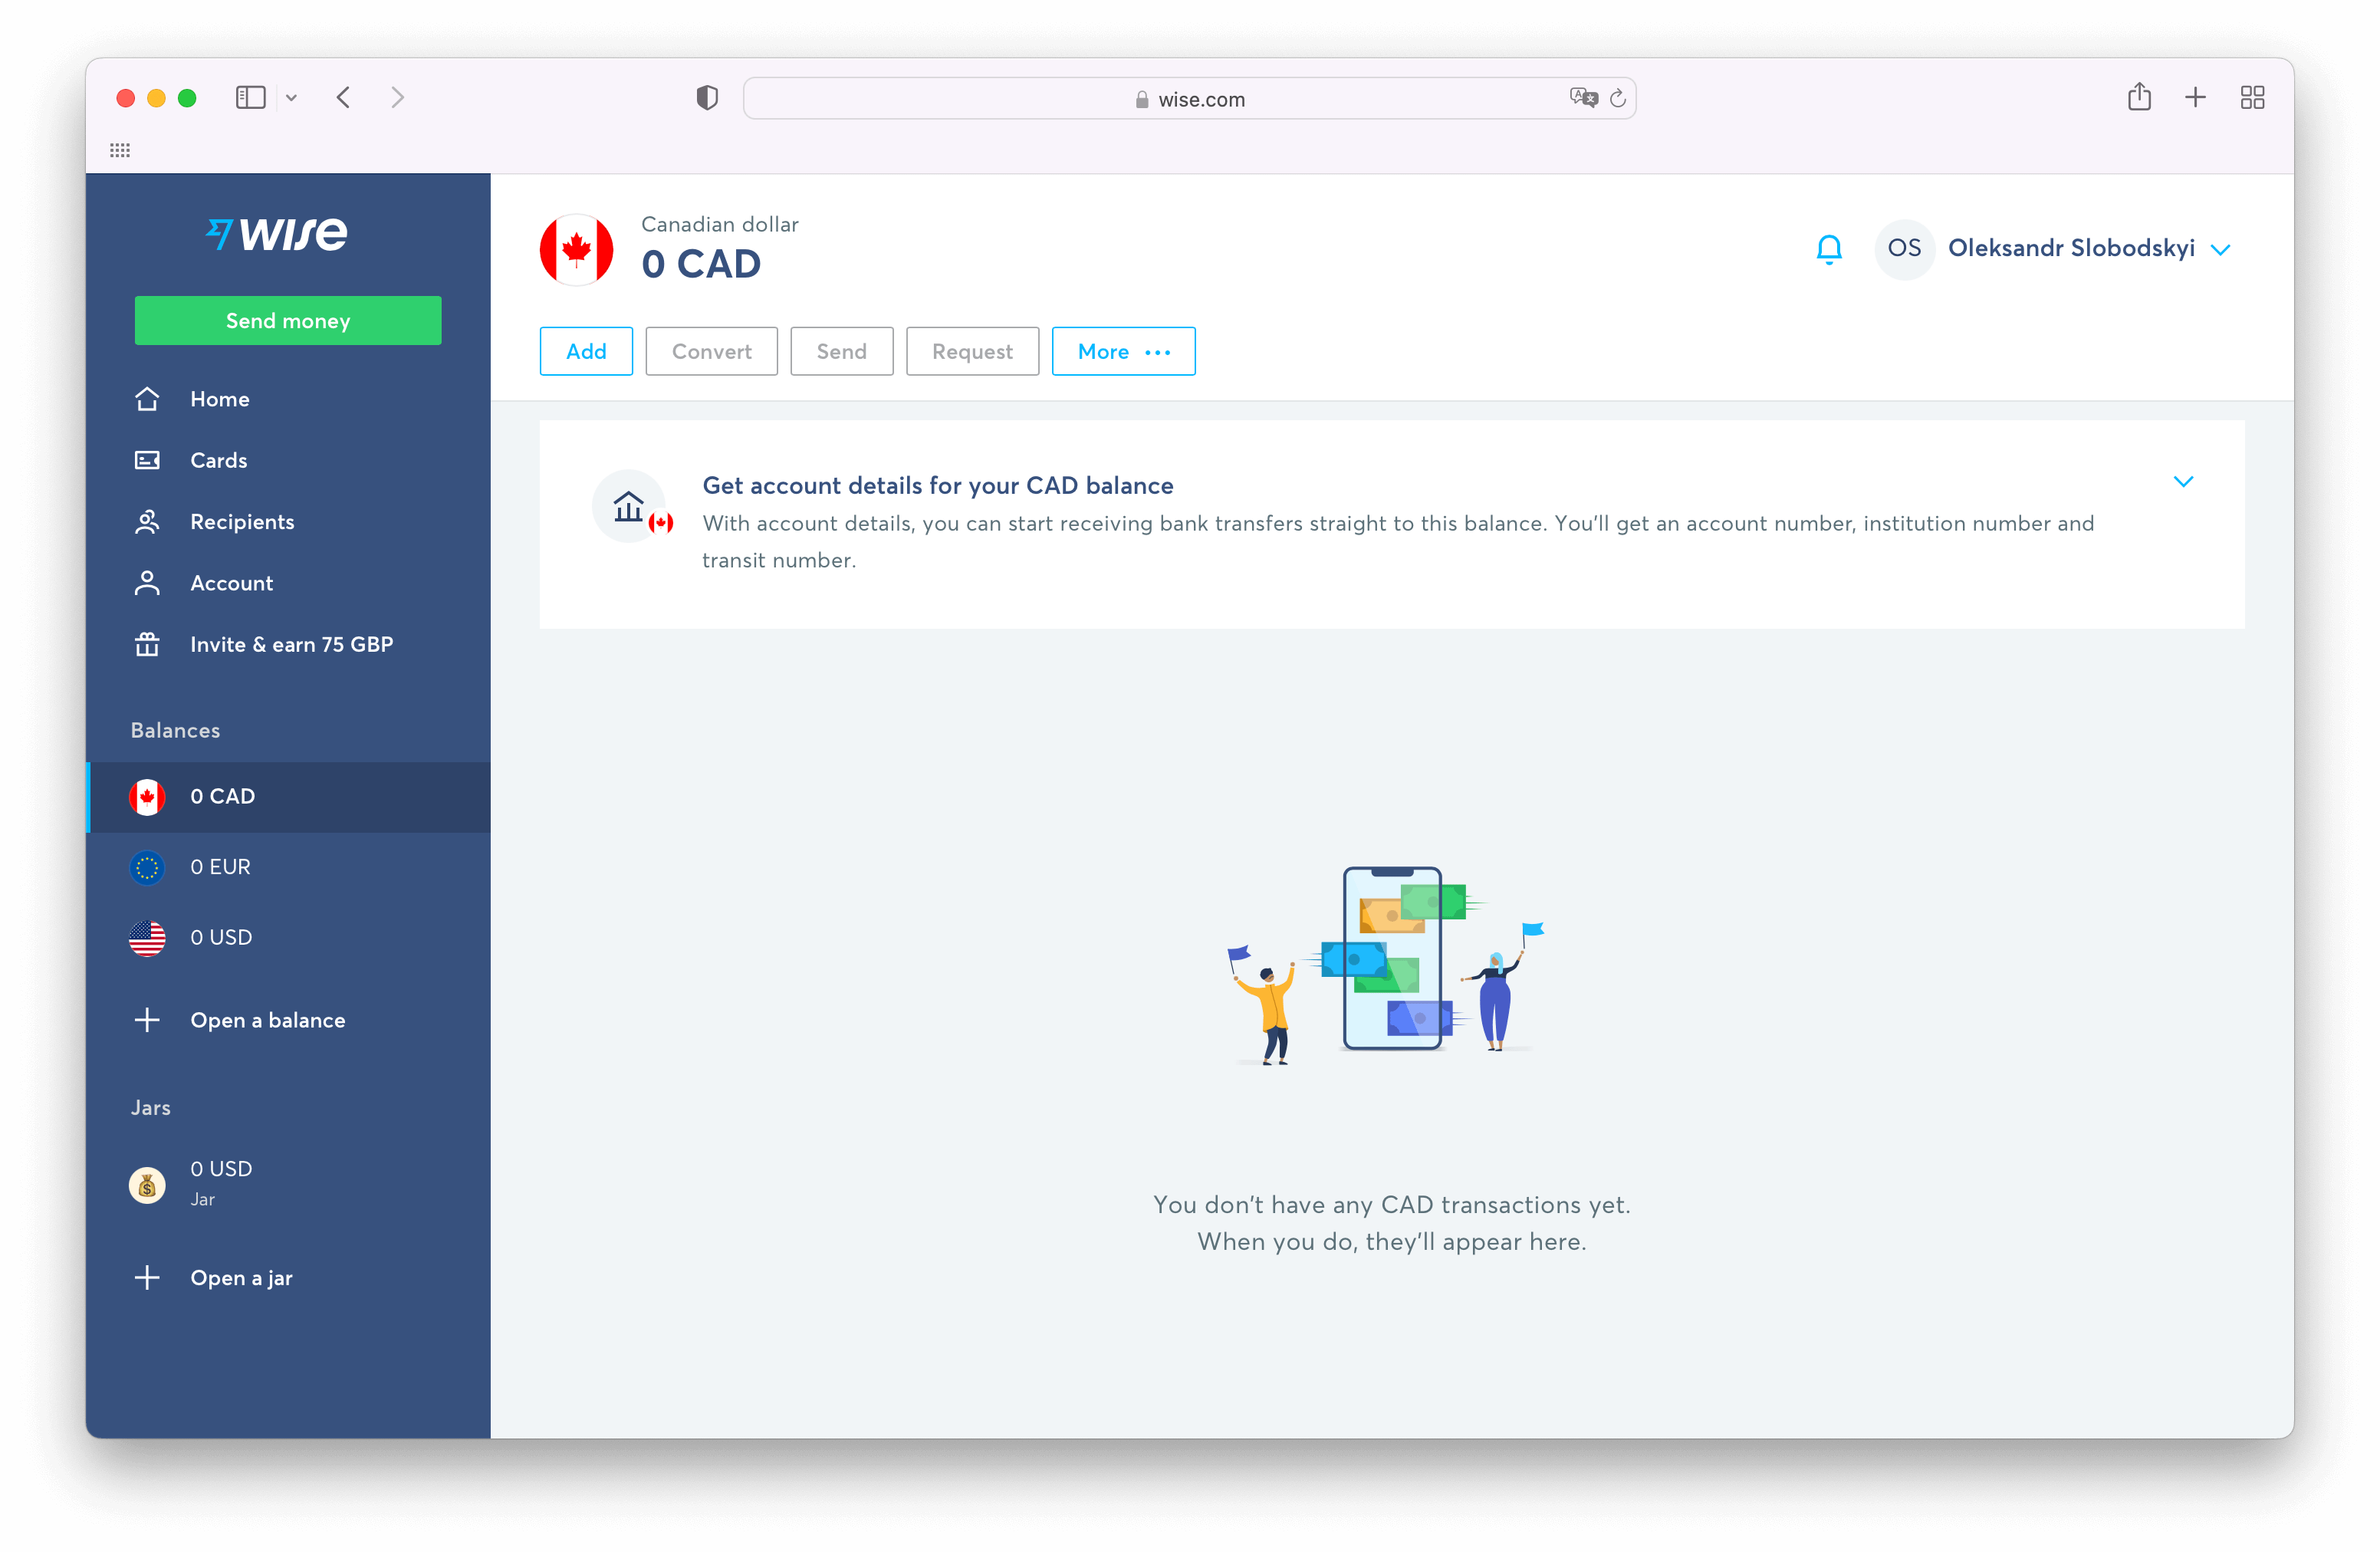
Task: Click the EUR balance sidebar icon
Action: click(x=147, y=865)
